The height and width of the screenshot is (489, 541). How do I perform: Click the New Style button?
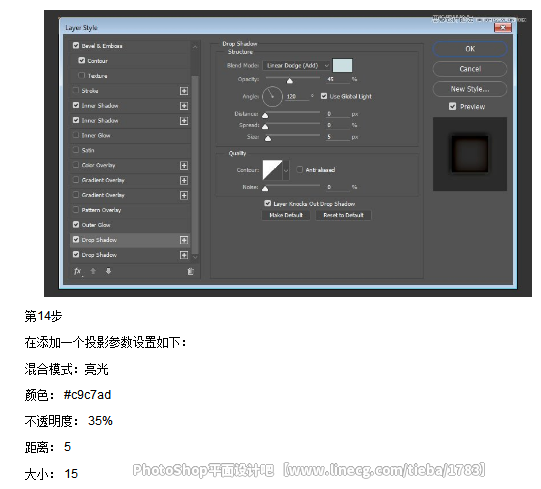(470, 89)
